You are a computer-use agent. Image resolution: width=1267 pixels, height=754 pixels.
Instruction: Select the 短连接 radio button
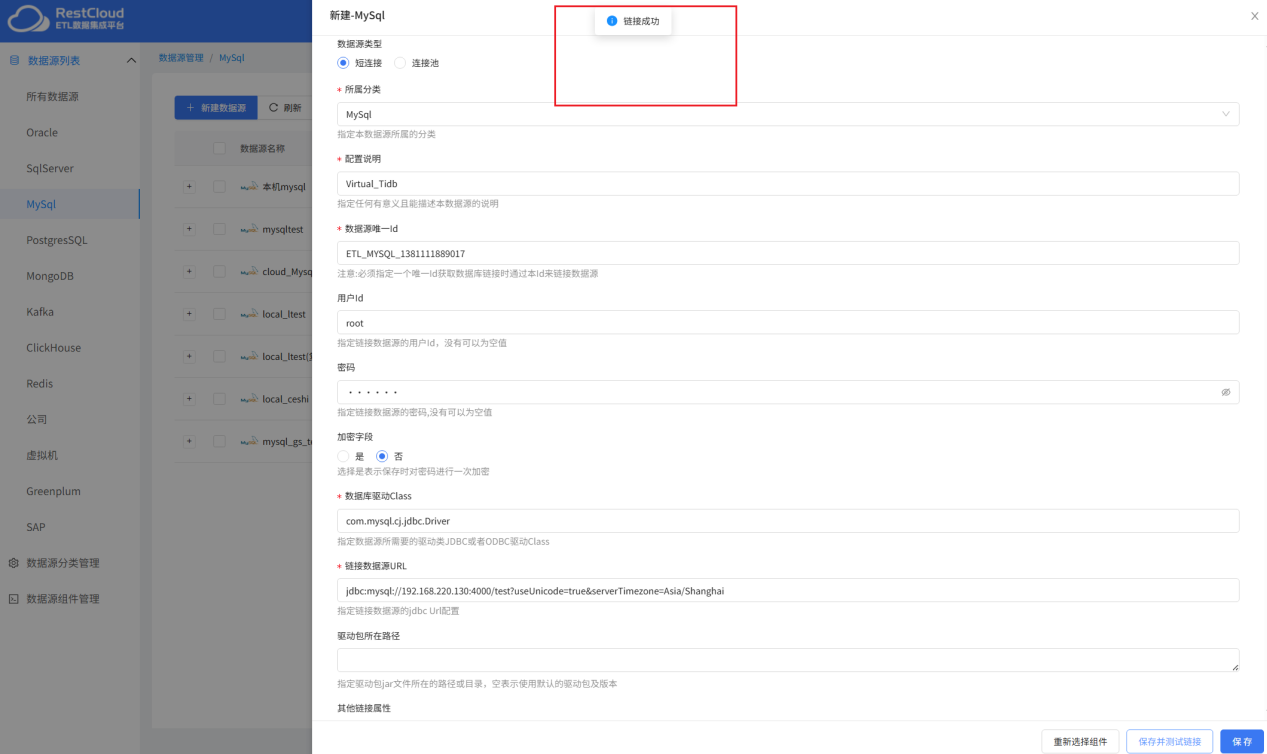343,63
